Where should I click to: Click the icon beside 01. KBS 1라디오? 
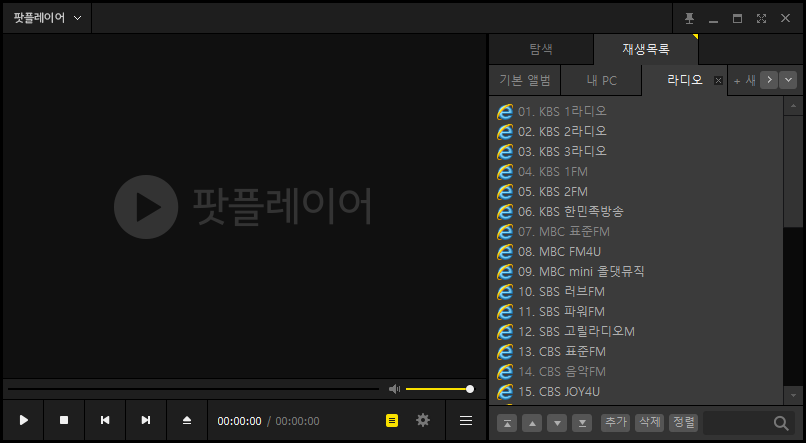[x=505, y=112]
